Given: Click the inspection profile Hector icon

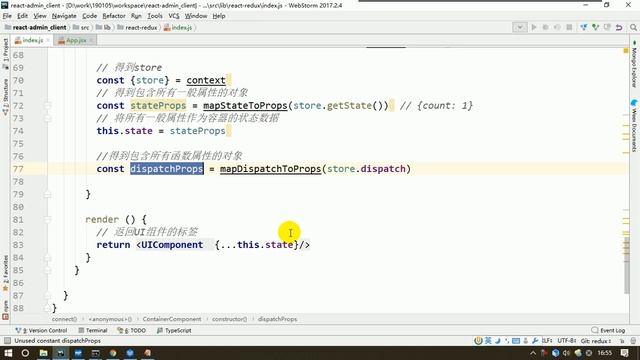Looking at the screenshot, I should [633, 340].
